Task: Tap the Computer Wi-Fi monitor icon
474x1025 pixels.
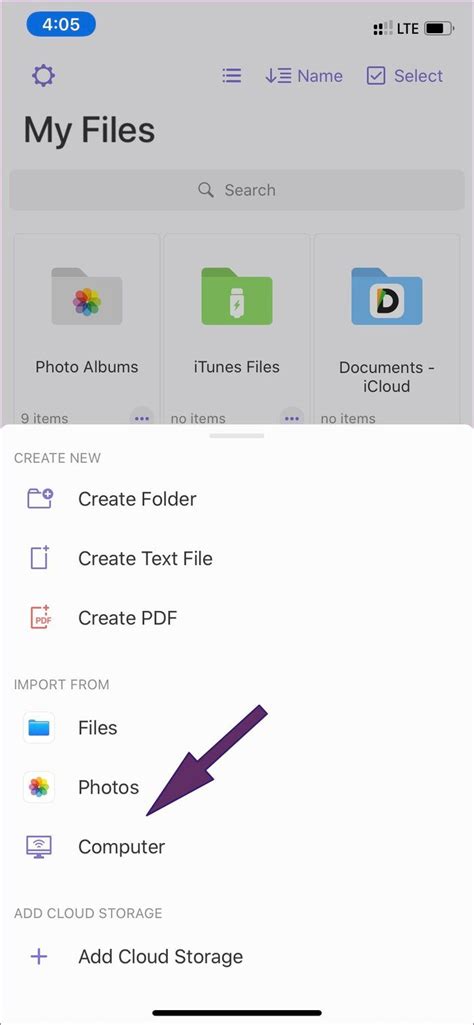Action: pyautogui.click(x=39, y=847)
